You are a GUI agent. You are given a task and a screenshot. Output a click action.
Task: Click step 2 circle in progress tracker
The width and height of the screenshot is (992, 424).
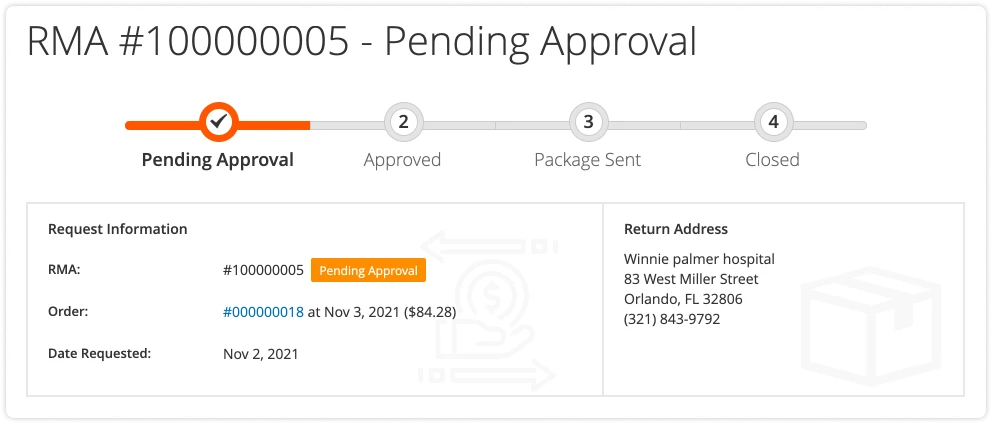pyautogui.click(x=403, y=123)
